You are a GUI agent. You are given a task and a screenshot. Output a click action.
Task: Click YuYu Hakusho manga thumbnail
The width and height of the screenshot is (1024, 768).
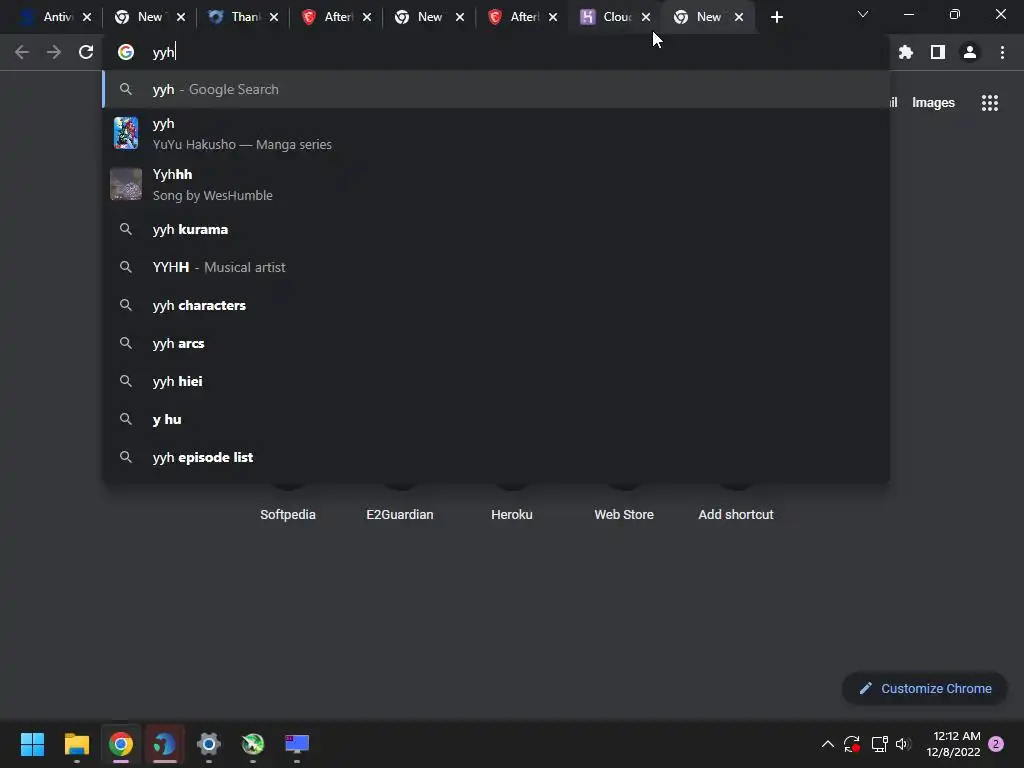(x=125, y=133)
